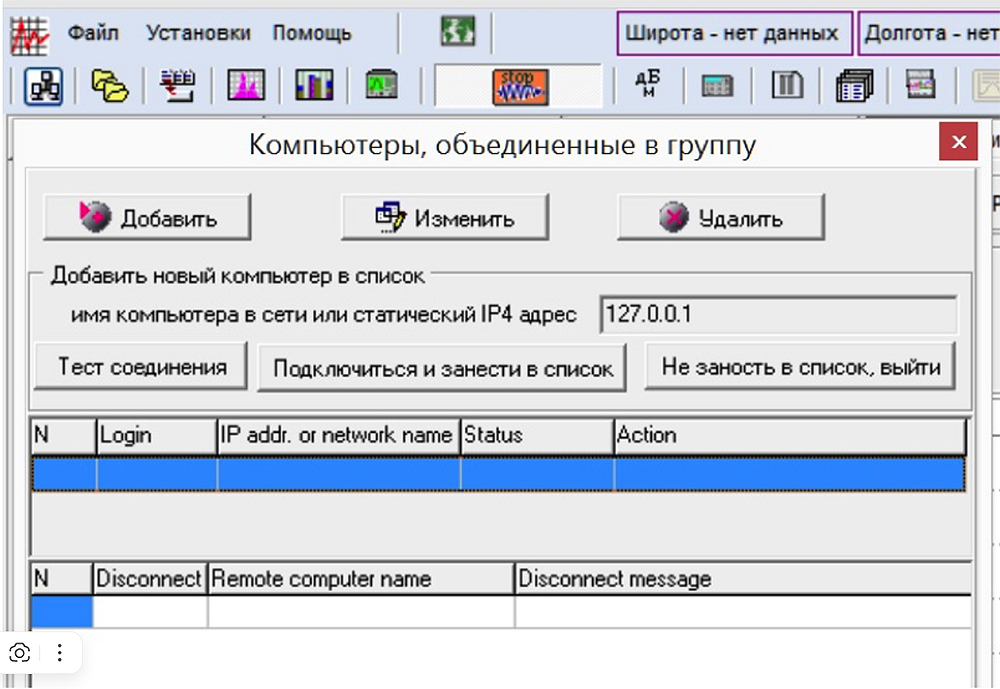Open the calculator tool icon
Screen dimensions: 1000x689
click(719, 85)
